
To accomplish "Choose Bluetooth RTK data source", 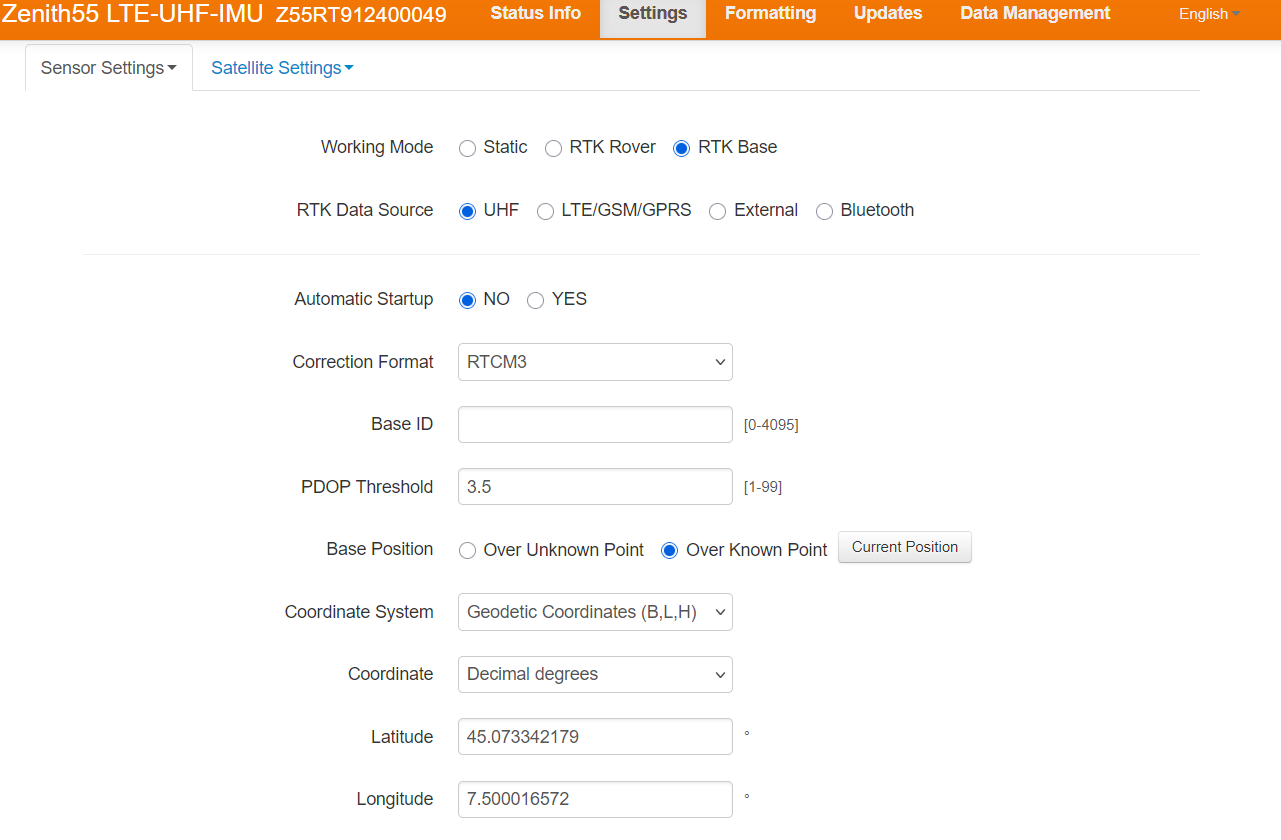I will [x=824, y=212].
